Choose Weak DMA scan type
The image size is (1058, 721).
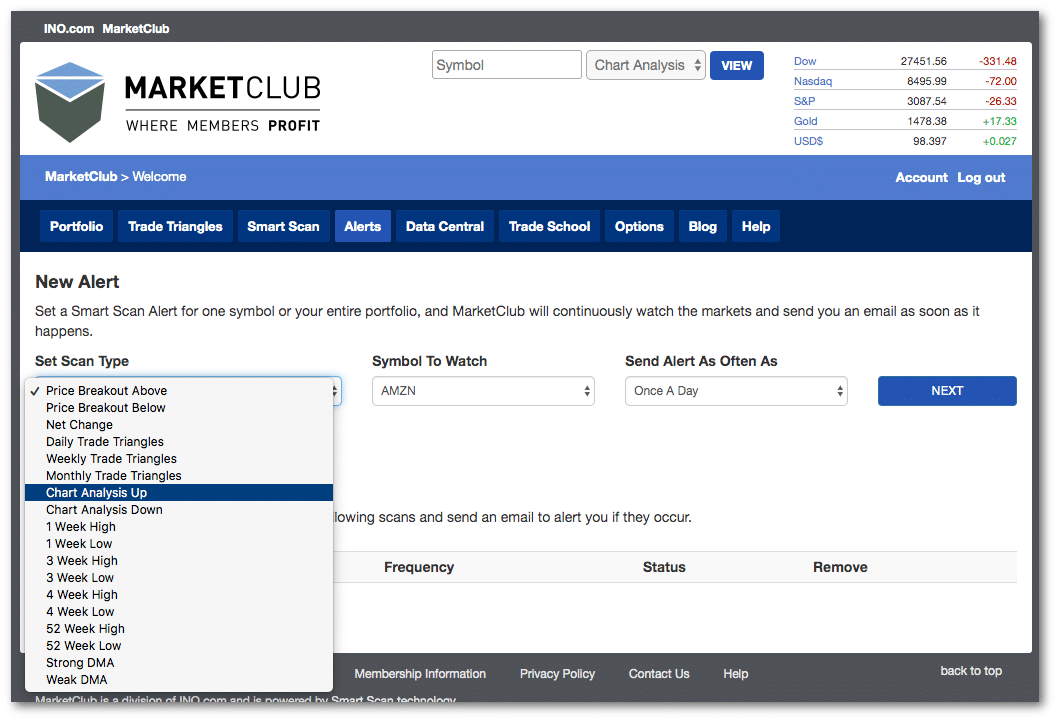click(x=179, y=680)
